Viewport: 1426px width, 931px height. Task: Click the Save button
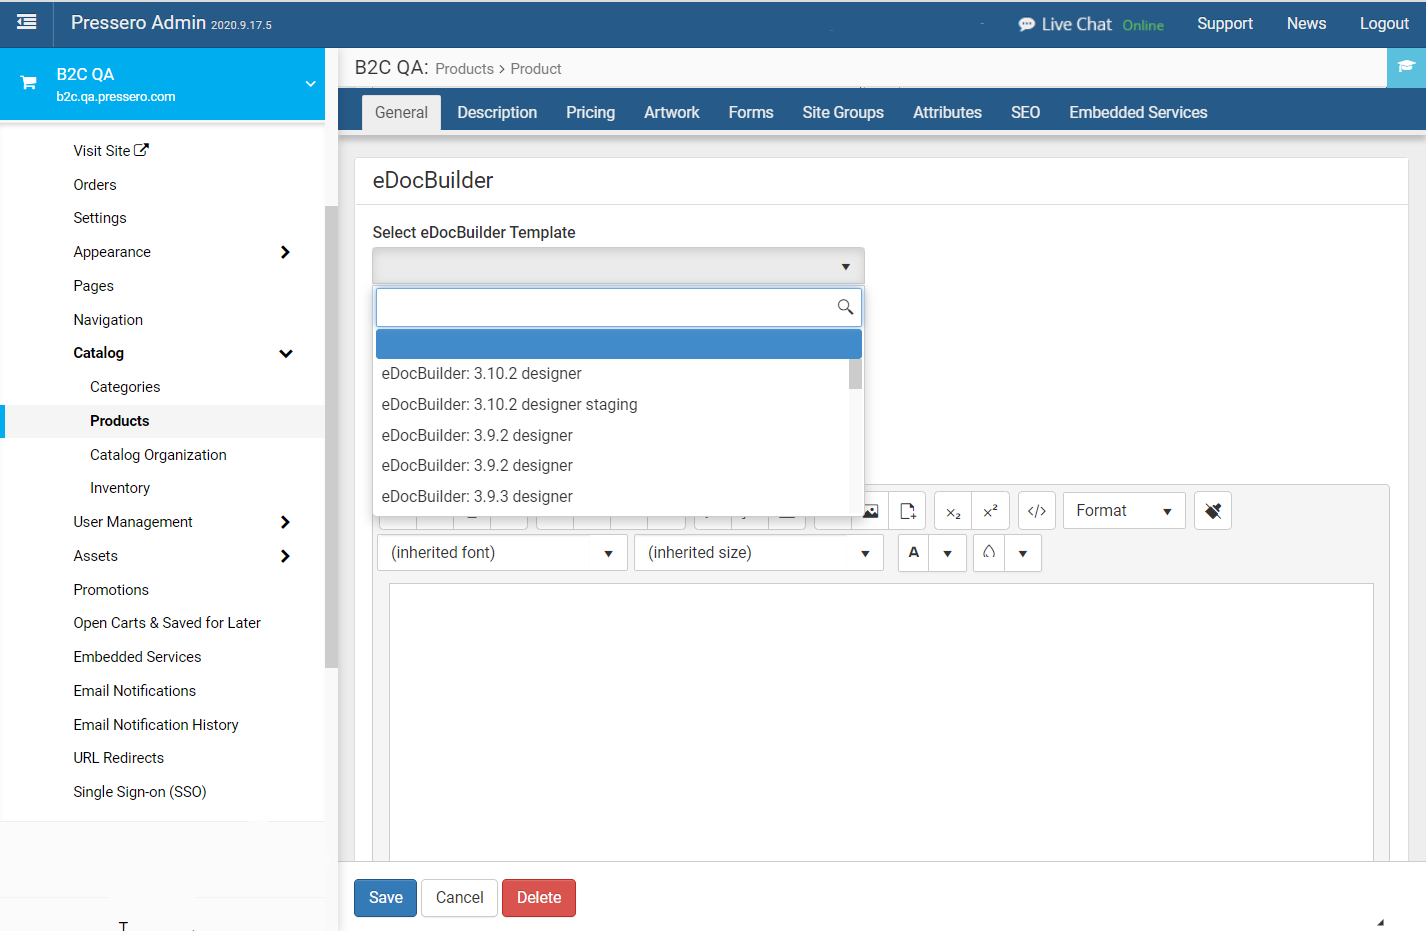point(385,898)
